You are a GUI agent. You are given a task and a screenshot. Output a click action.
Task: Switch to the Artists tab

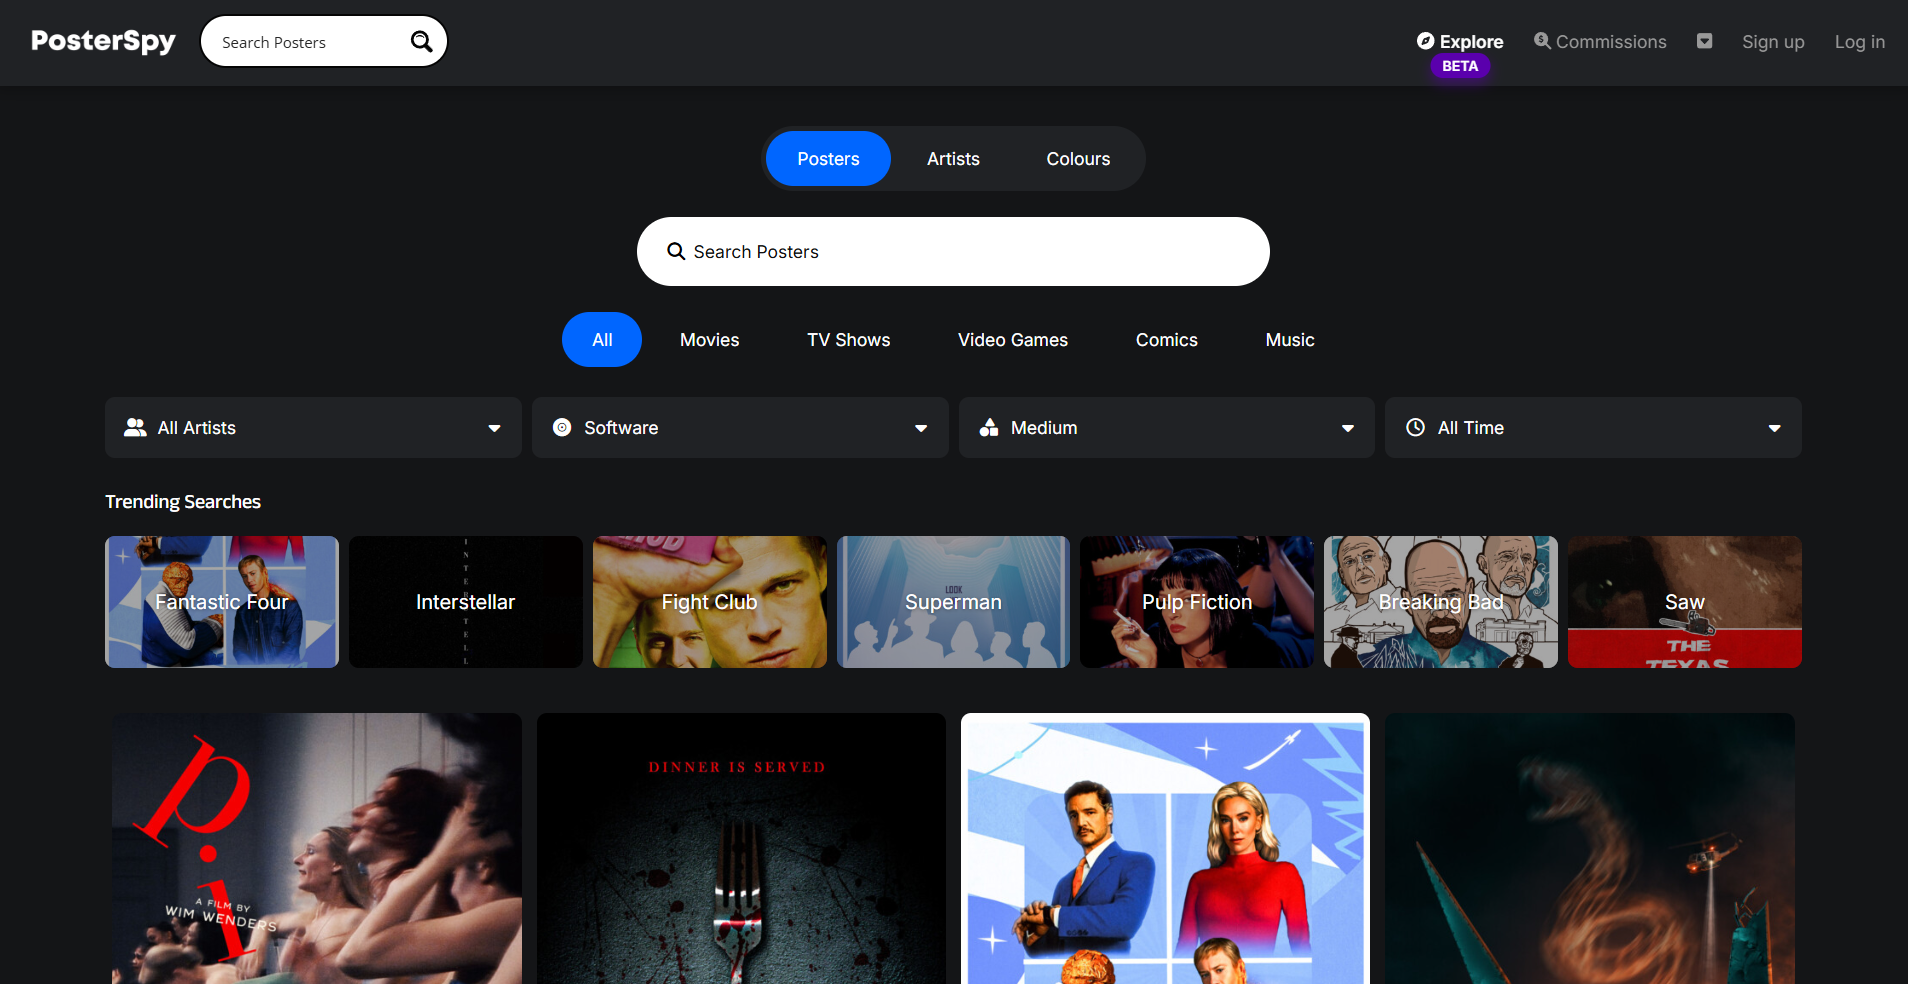pyautogui.click(x=953, y=159)
